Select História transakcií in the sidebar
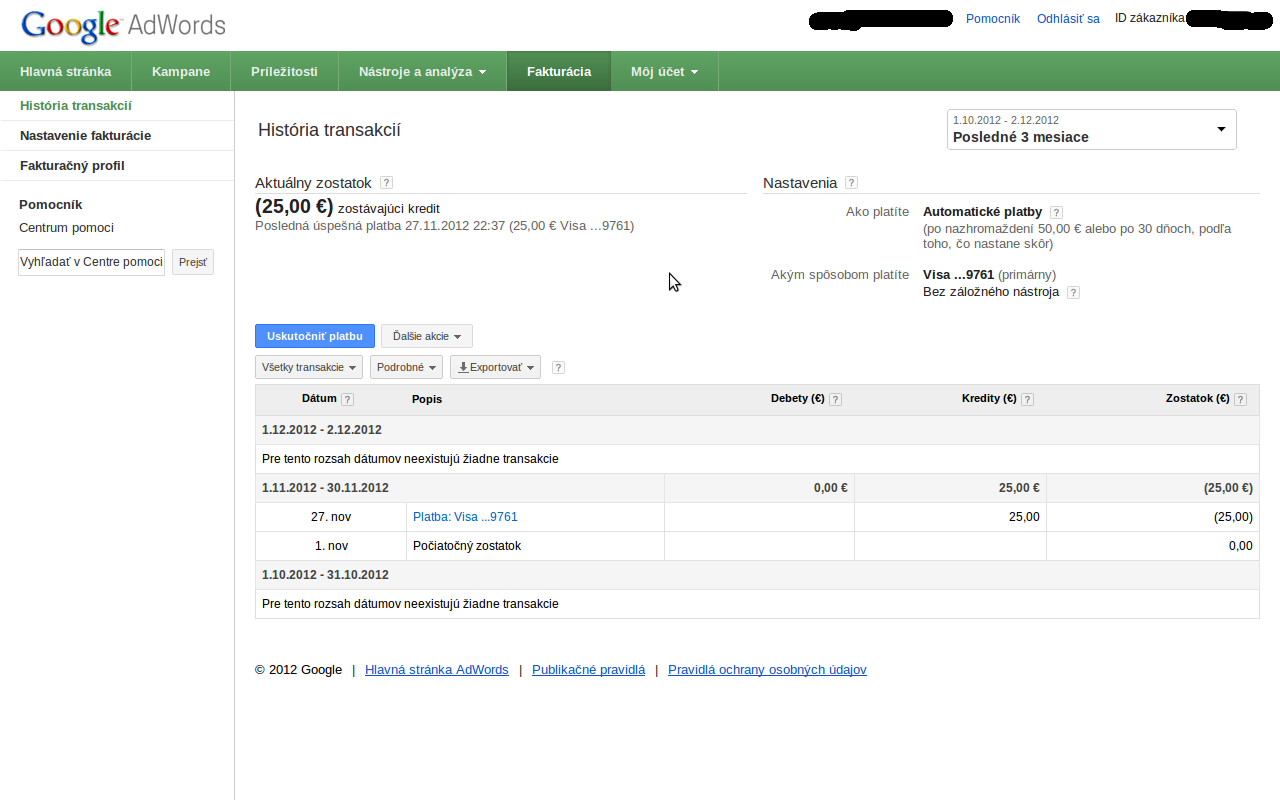 click(x=117, y=106)
